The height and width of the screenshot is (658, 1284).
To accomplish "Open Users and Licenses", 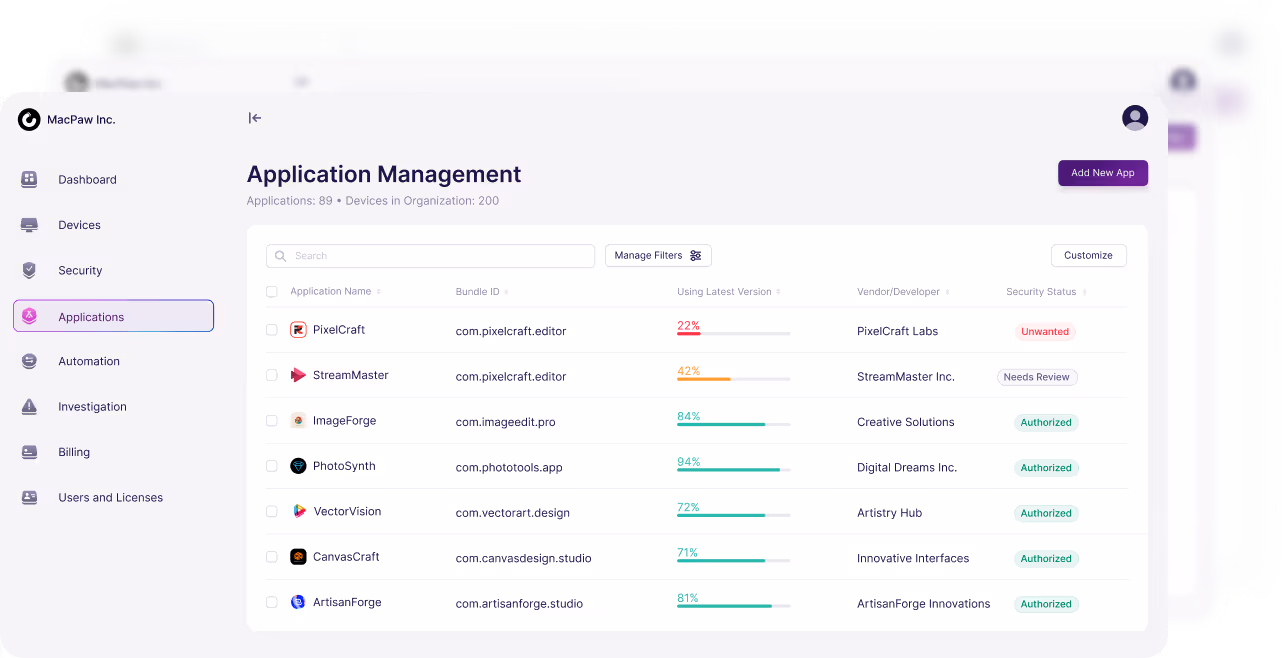I will coord(110,497).
